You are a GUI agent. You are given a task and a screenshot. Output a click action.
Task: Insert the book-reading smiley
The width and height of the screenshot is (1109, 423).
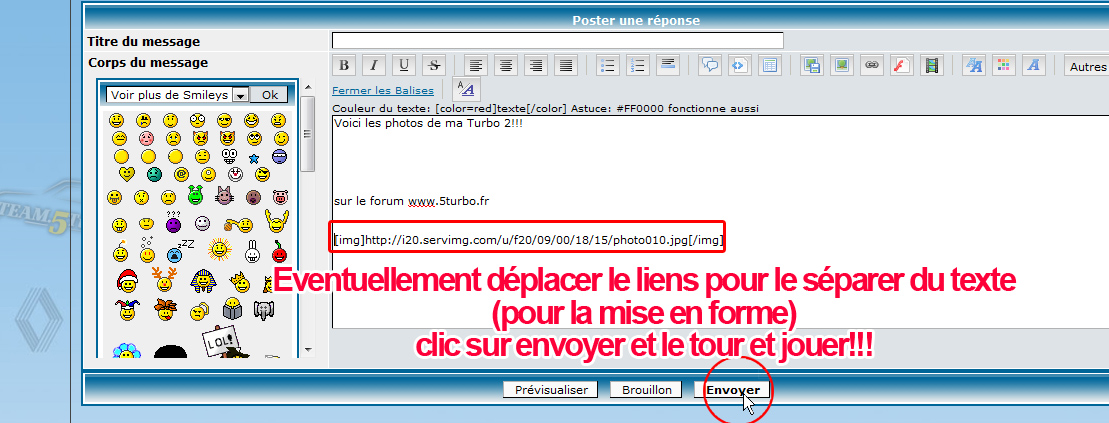[233, 309]
